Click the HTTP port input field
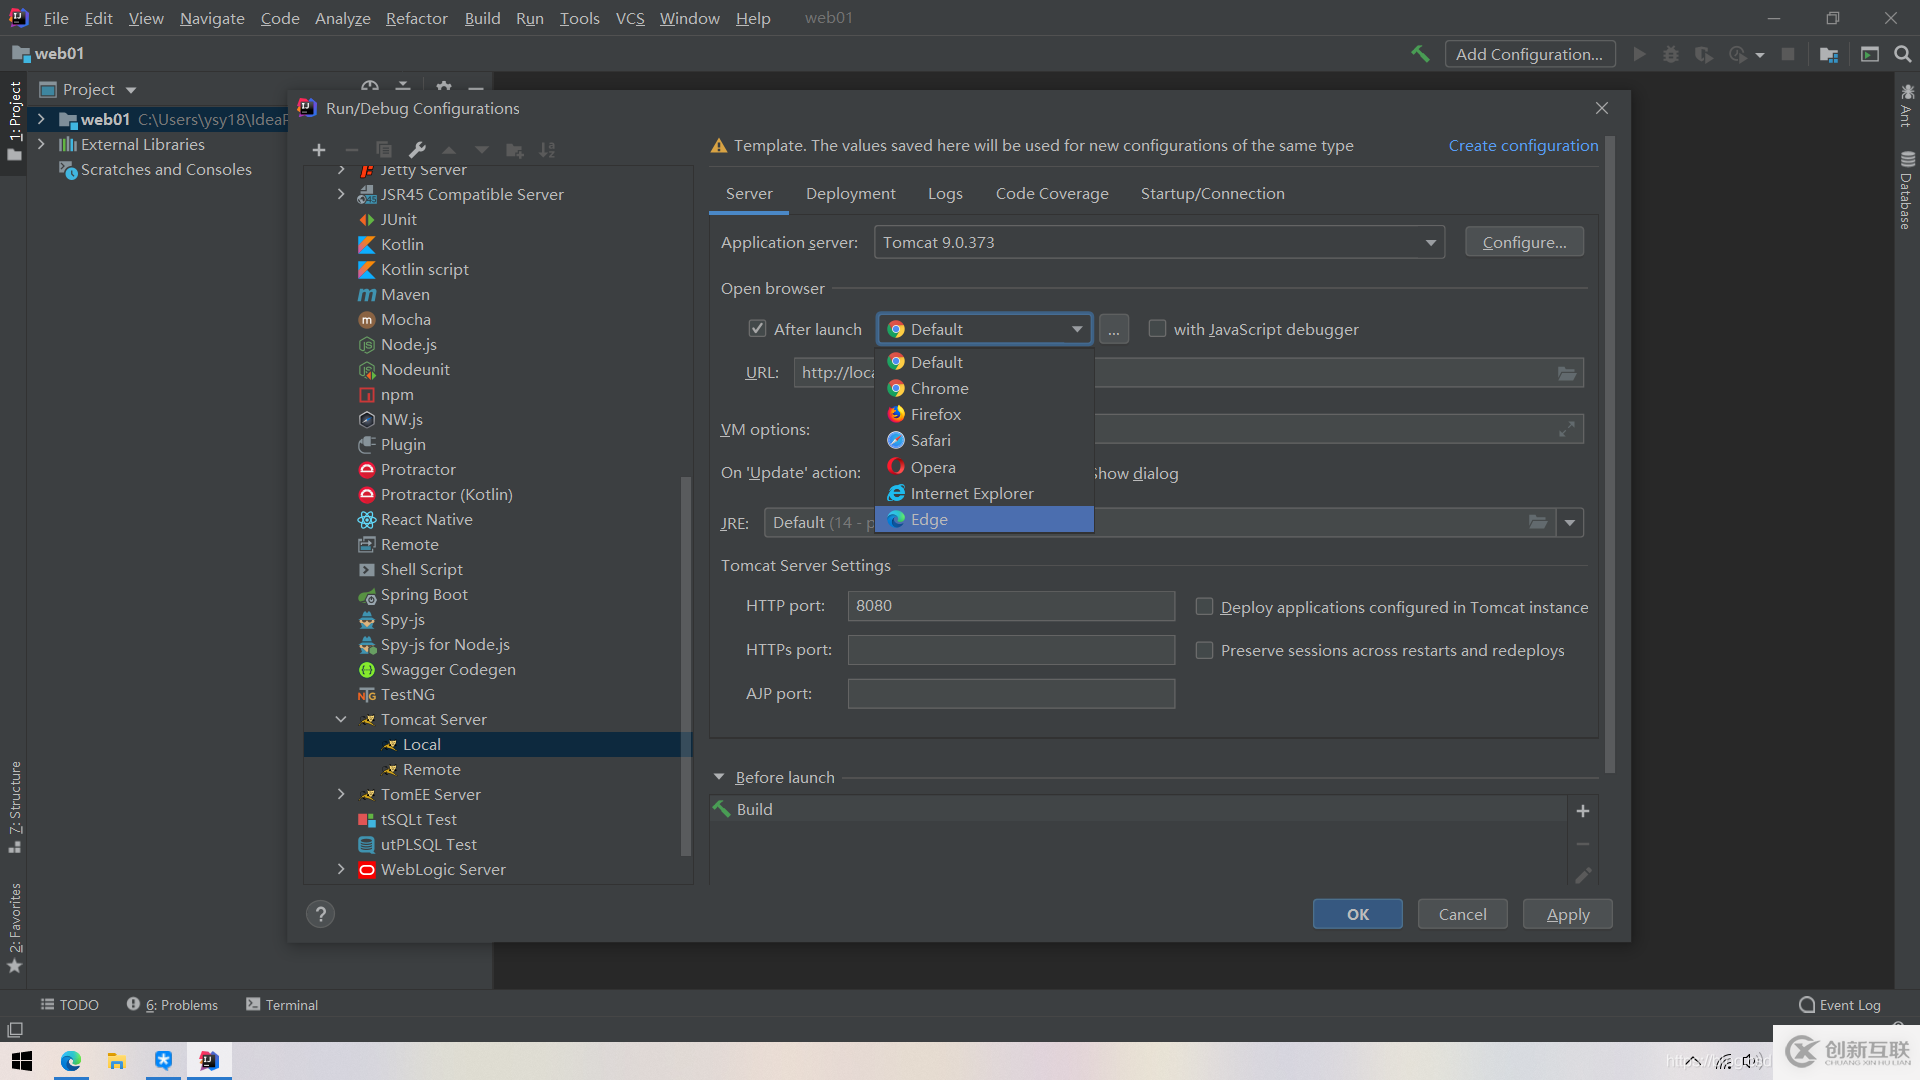 (x=1009, y=607)
